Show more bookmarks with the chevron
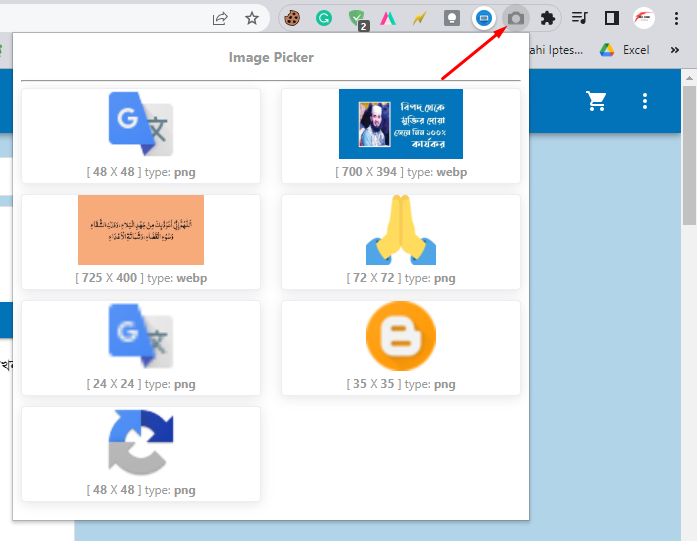697x541 pixels. click(x=675, y=50)
